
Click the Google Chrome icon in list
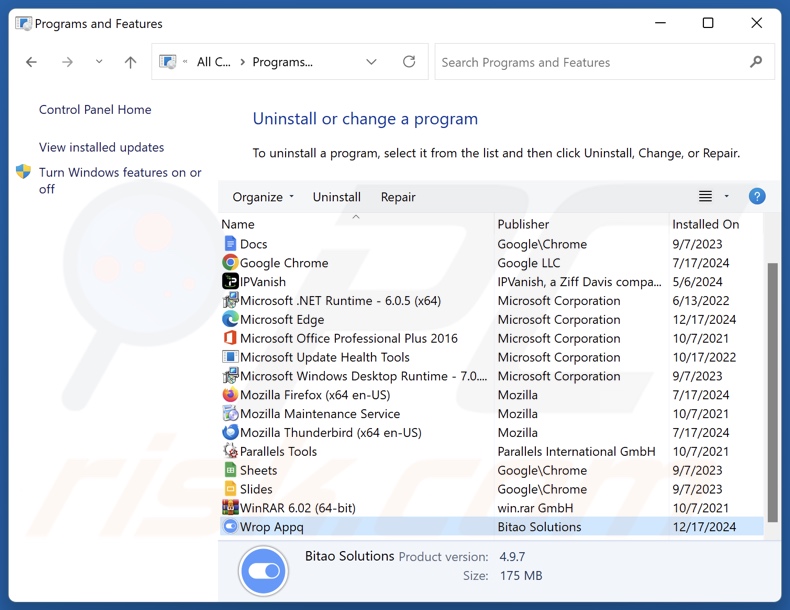click(x=230, y=262)
